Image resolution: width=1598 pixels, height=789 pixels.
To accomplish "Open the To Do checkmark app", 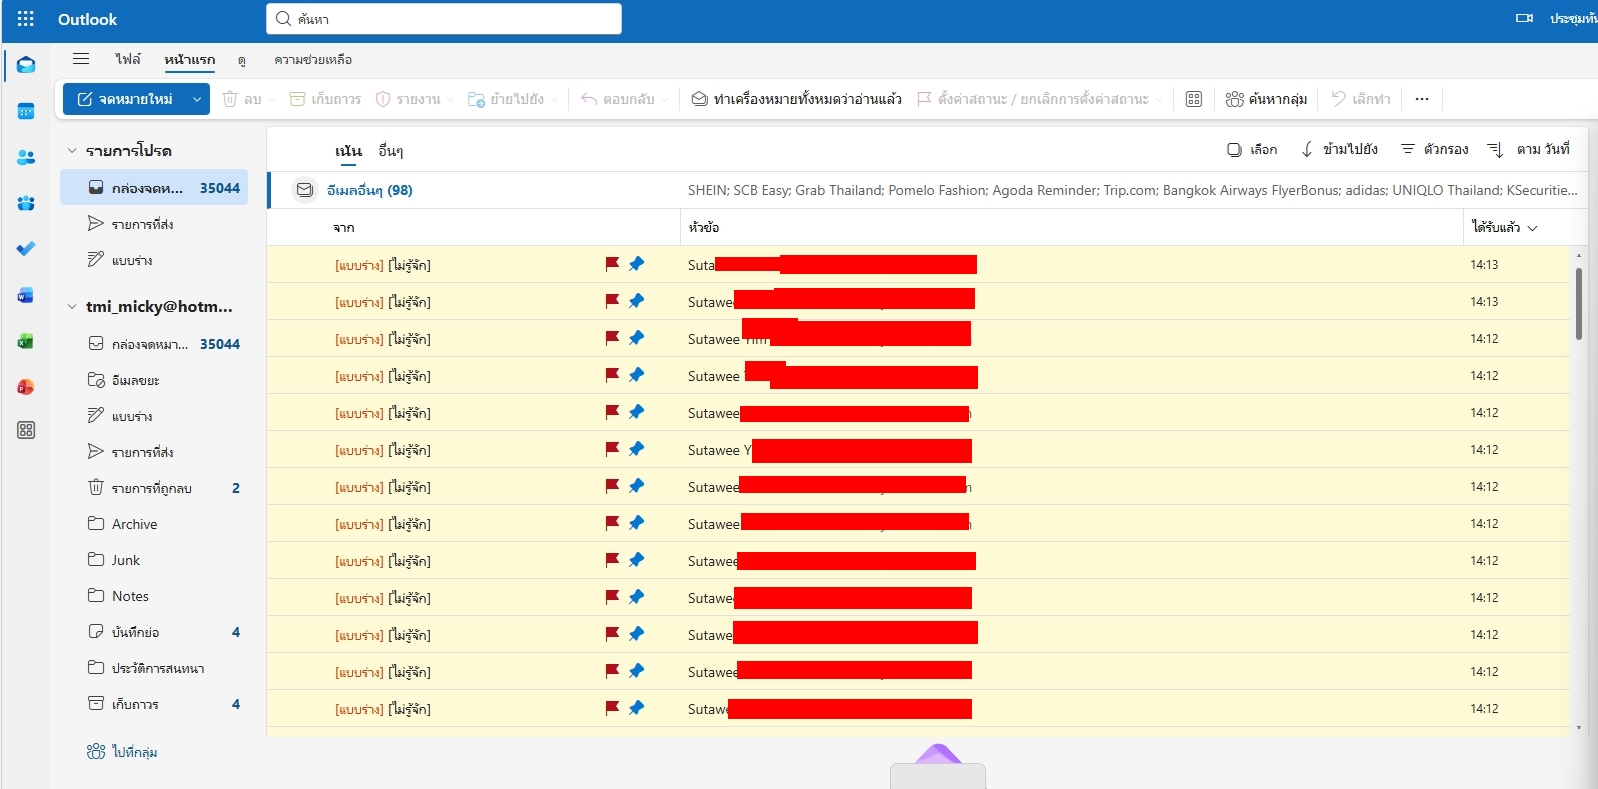I will pyautogui.click(x=26, y=249).
